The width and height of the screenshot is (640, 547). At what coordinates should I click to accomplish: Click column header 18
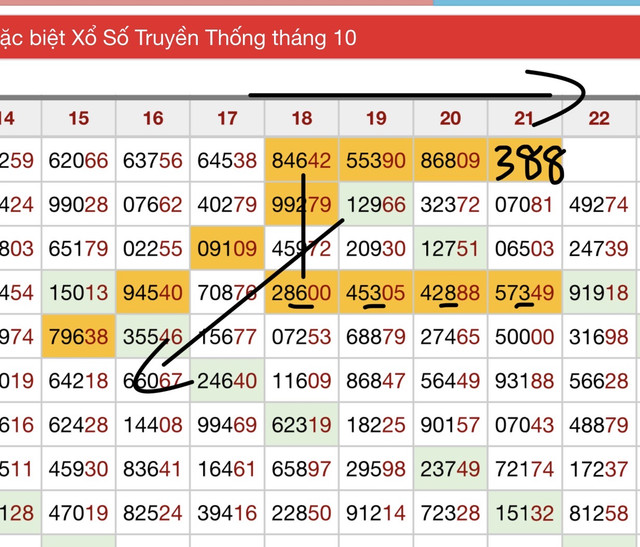click(302, 118)
